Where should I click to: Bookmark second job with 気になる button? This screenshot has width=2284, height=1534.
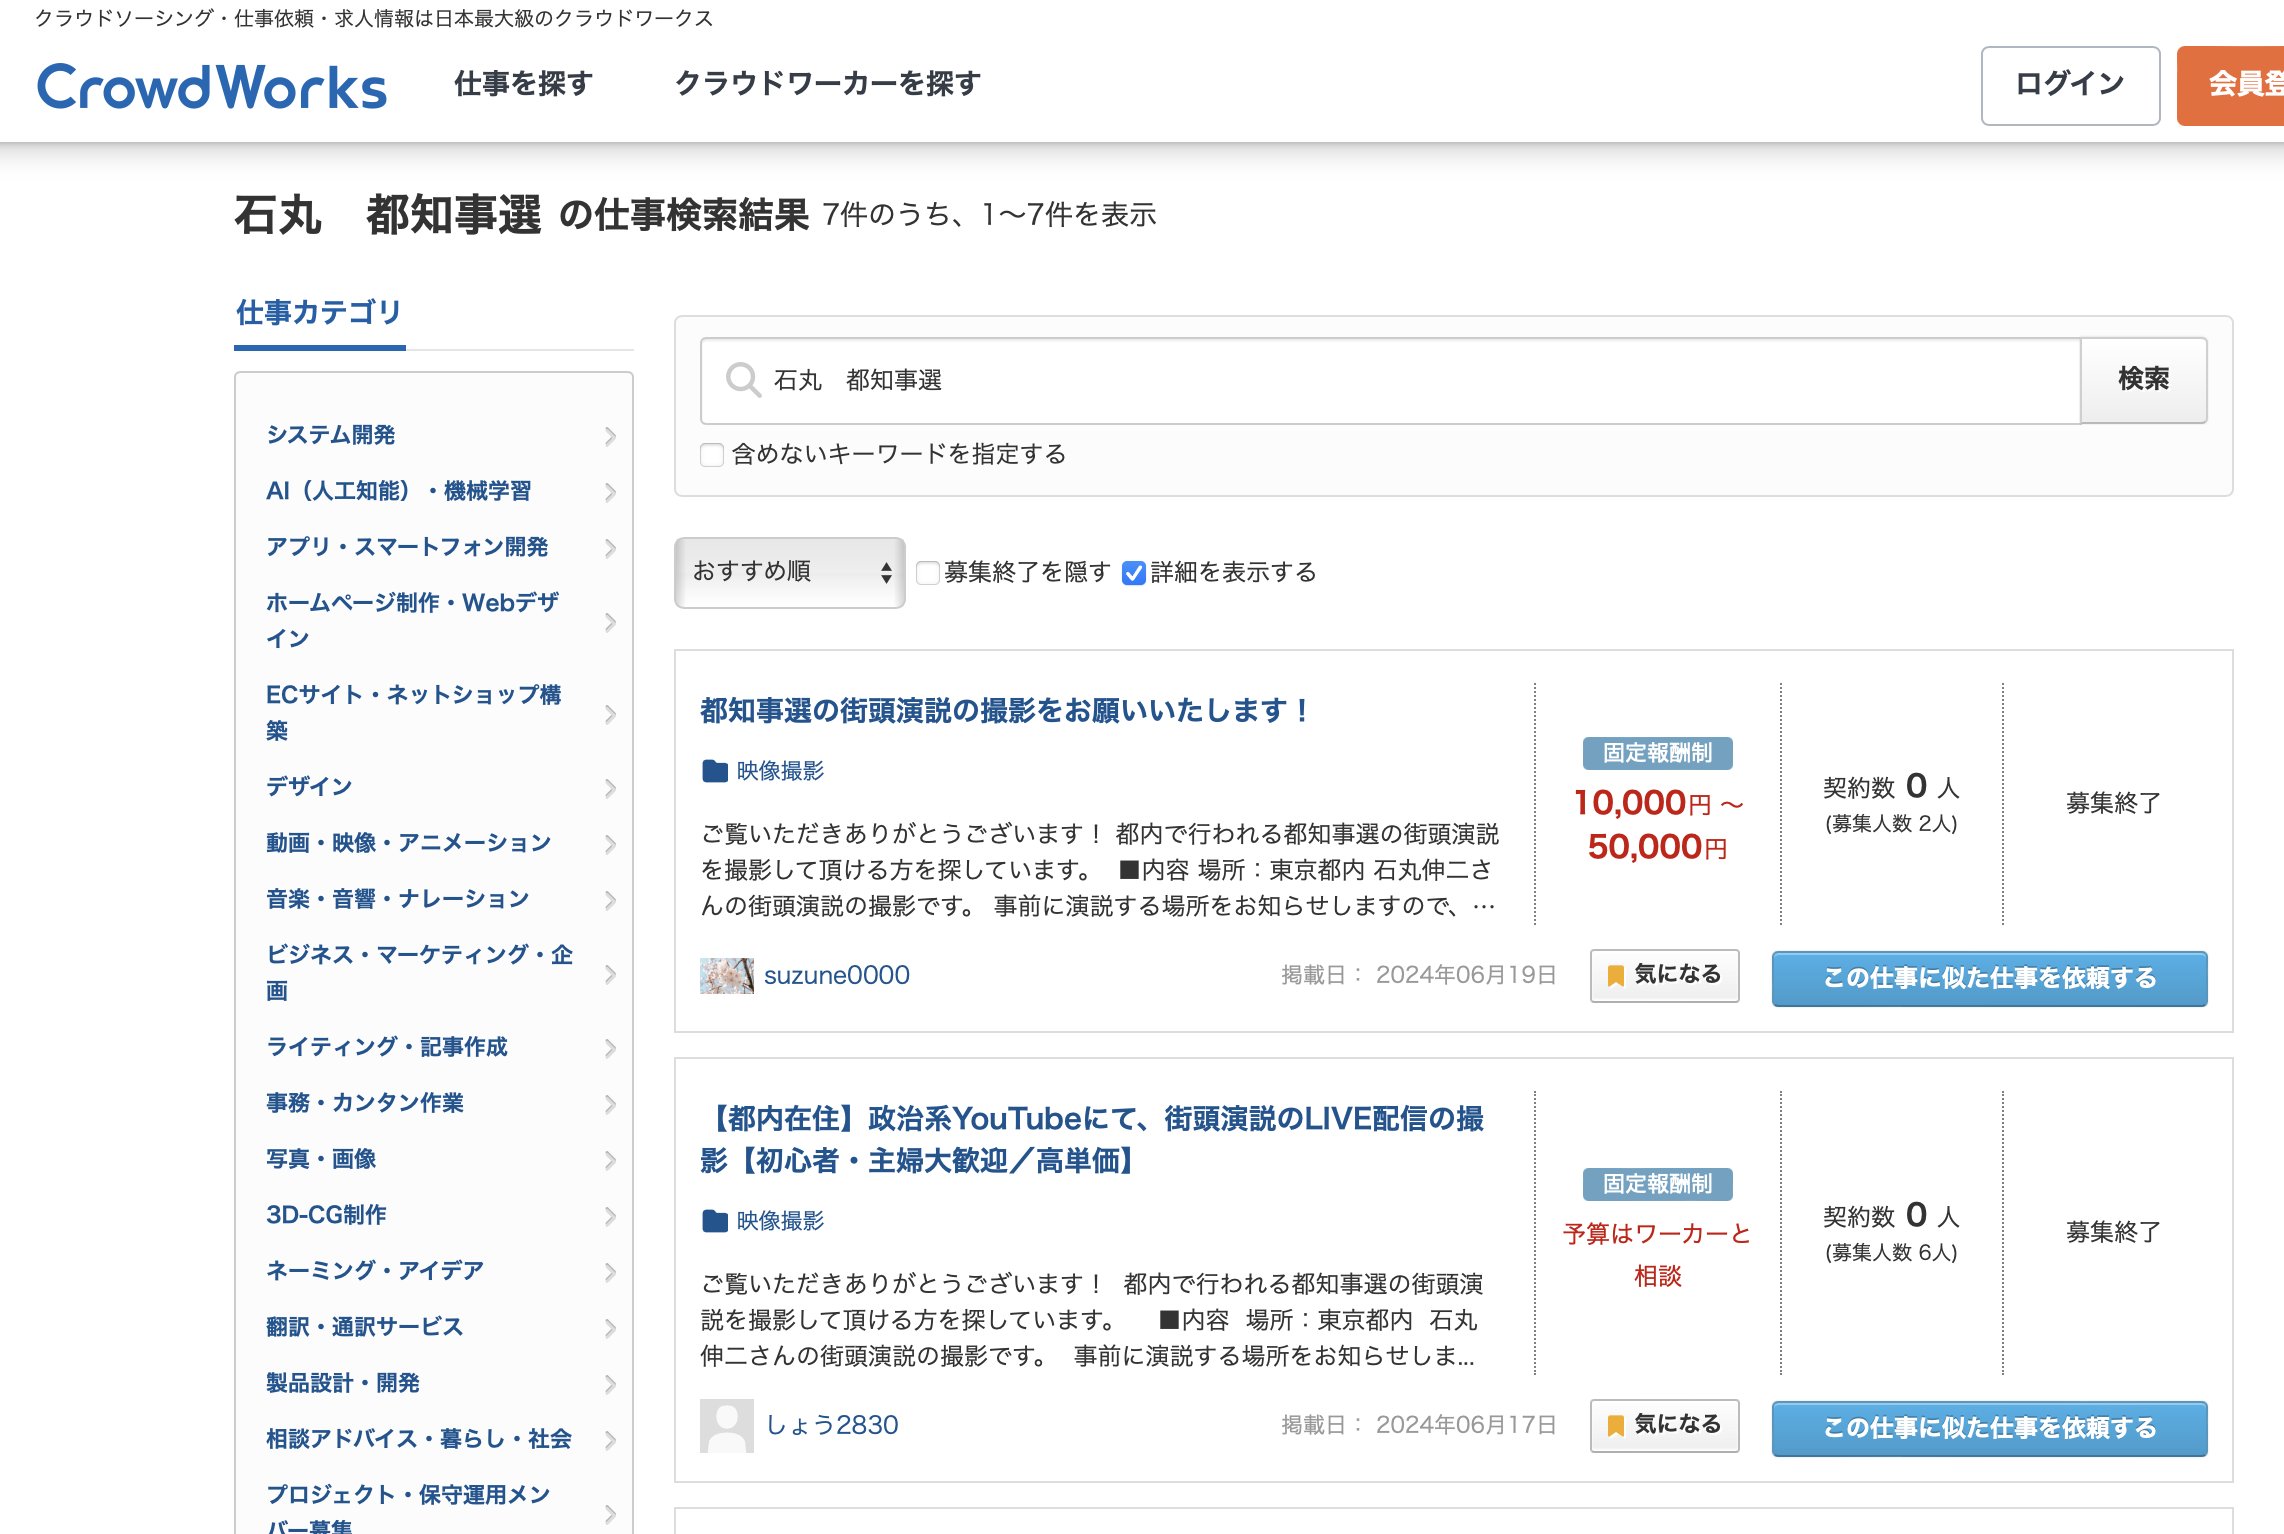click(x=1664, y=1425)
